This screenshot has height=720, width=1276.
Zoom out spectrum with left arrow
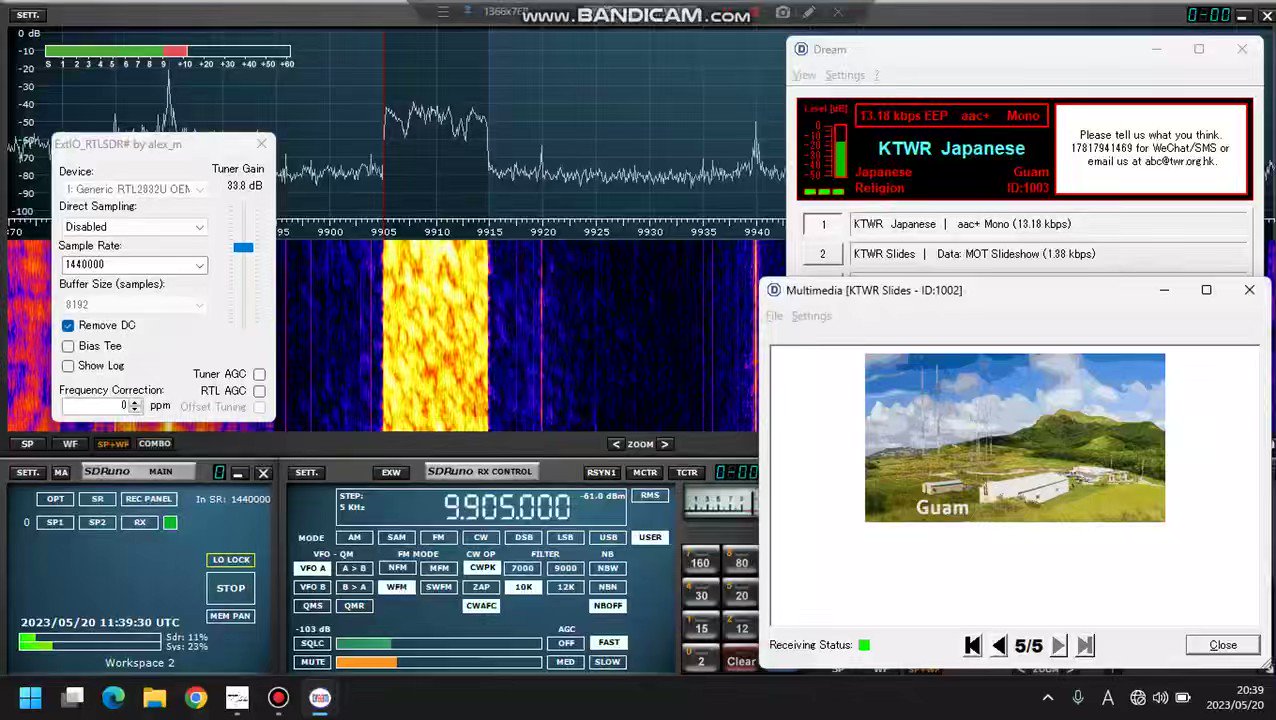click(616, 444)
